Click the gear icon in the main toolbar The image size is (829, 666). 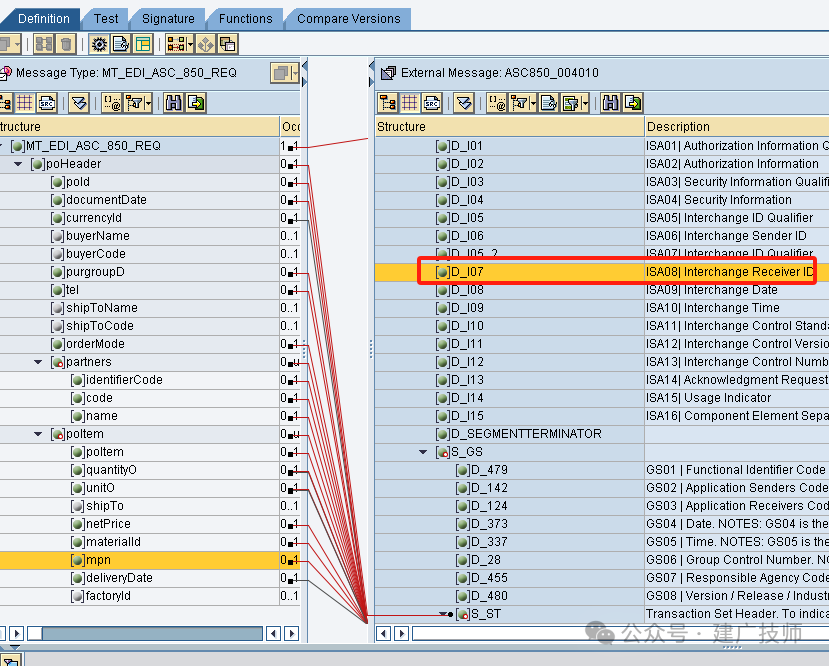[98, 44]
